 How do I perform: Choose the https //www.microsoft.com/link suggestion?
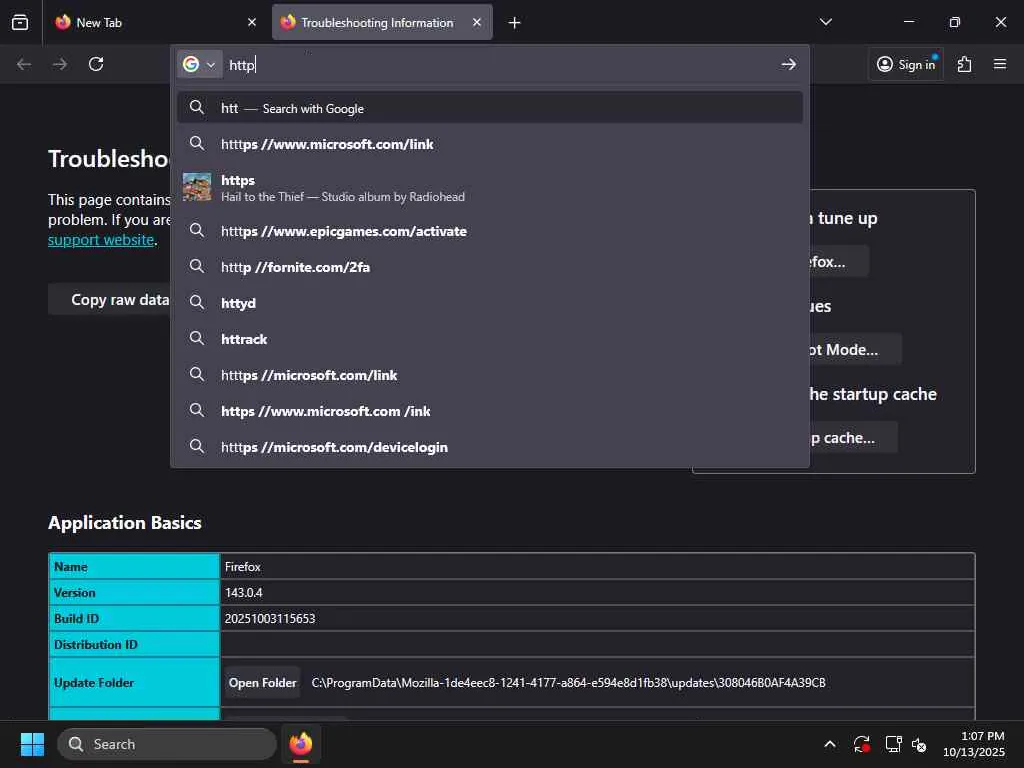click(x=490, y=144)
